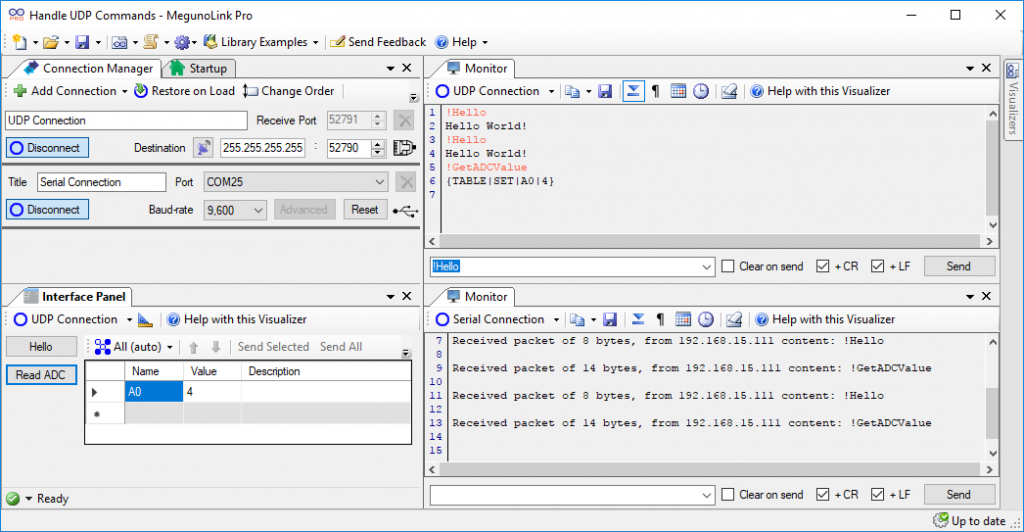Select the A0 name cell in table
Viewport: 1024px width, 532px height.
click(x=154, y=392)
